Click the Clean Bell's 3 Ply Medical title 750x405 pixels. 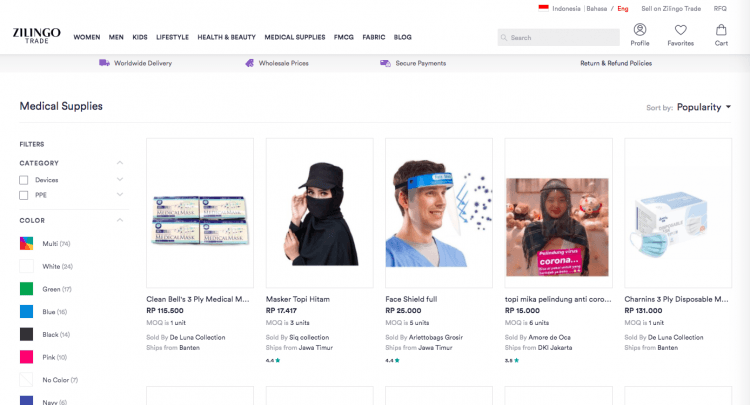click(x=198, y=299)
